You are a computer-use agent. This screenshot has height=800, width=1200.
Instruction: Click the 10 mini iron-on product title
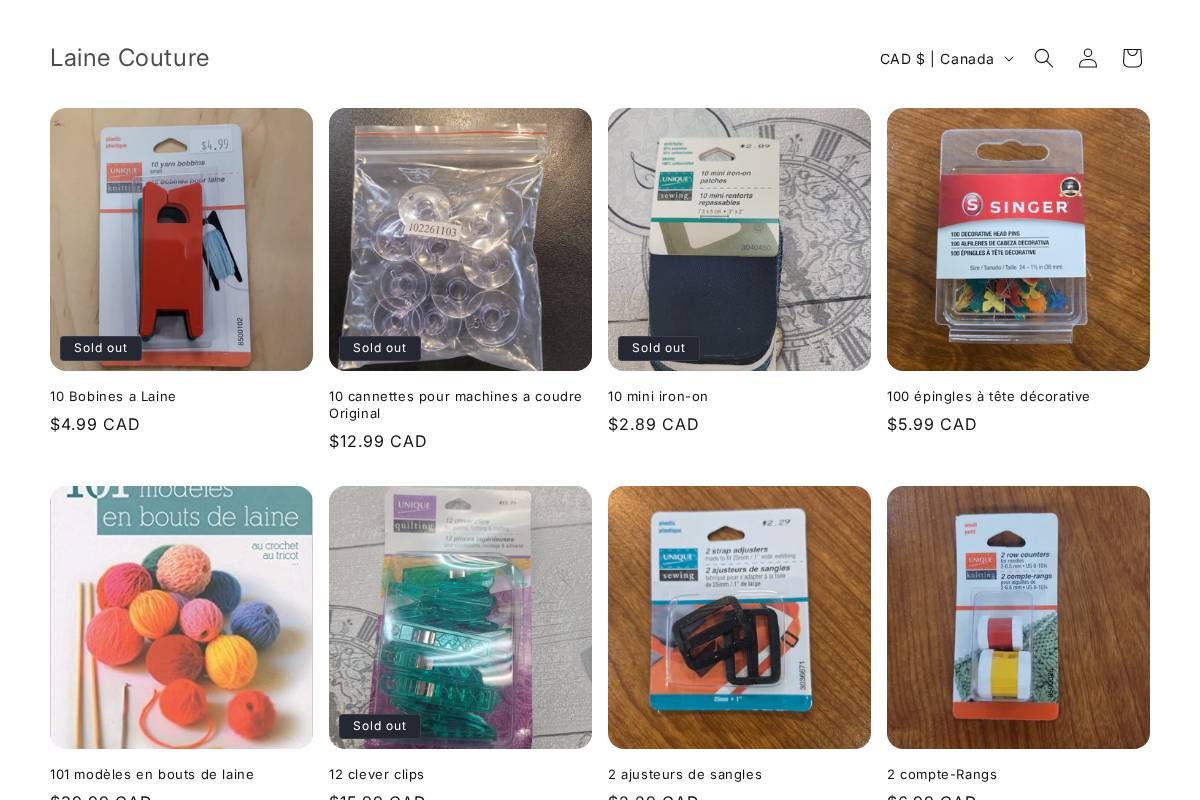(658, 397)
